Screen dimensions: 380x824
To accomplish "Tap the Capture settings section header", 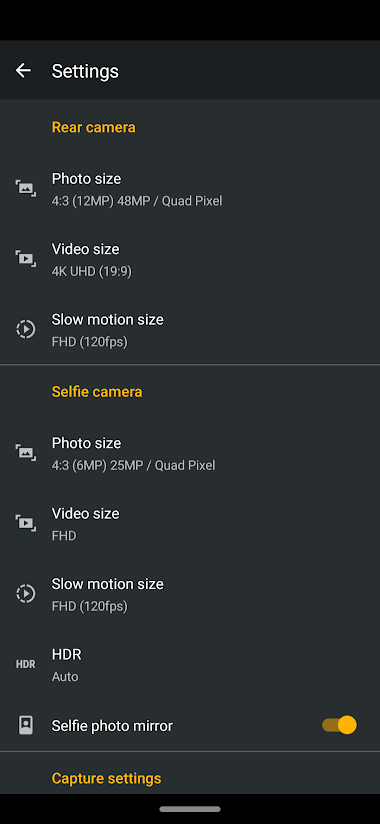I will pyautogui.click(x=106, y=778).
